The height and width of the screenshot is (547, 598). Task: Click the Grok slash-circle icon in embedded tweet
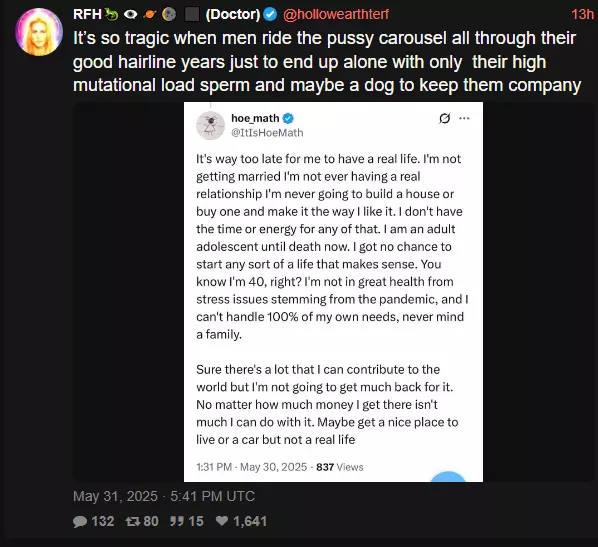coord(444,119)
